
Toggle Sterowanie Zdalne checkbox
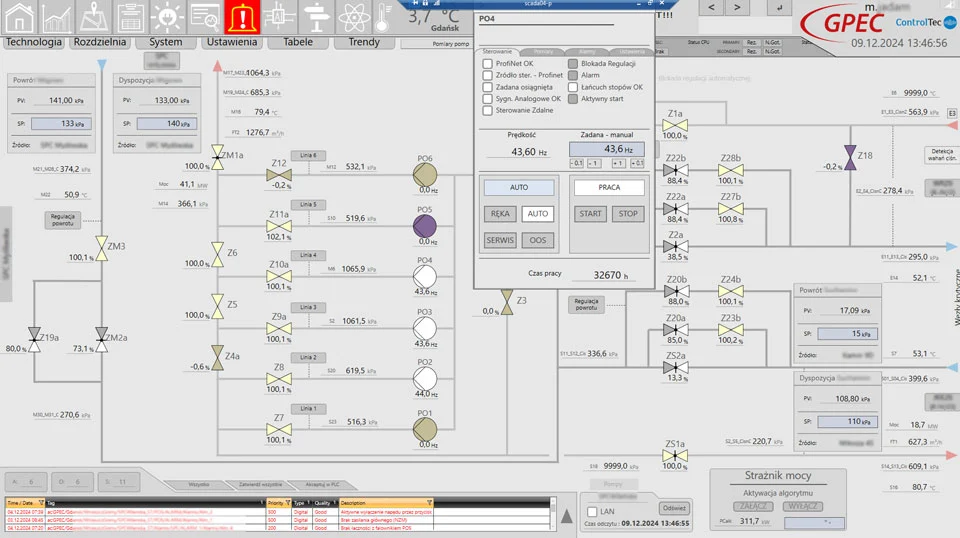[487, 111]
